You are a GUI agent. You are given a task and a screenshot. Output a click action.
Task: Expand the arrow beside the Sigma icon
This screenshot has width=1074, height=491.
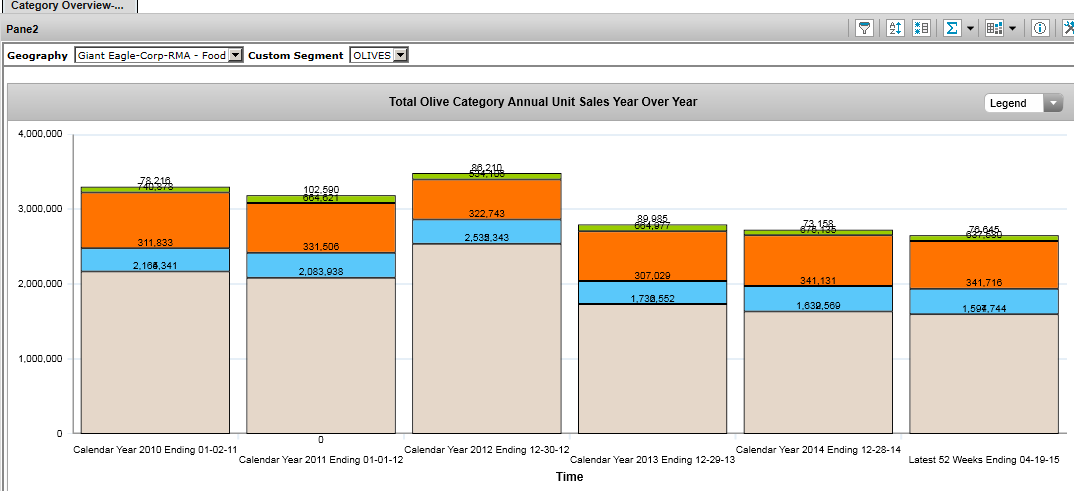970,29
